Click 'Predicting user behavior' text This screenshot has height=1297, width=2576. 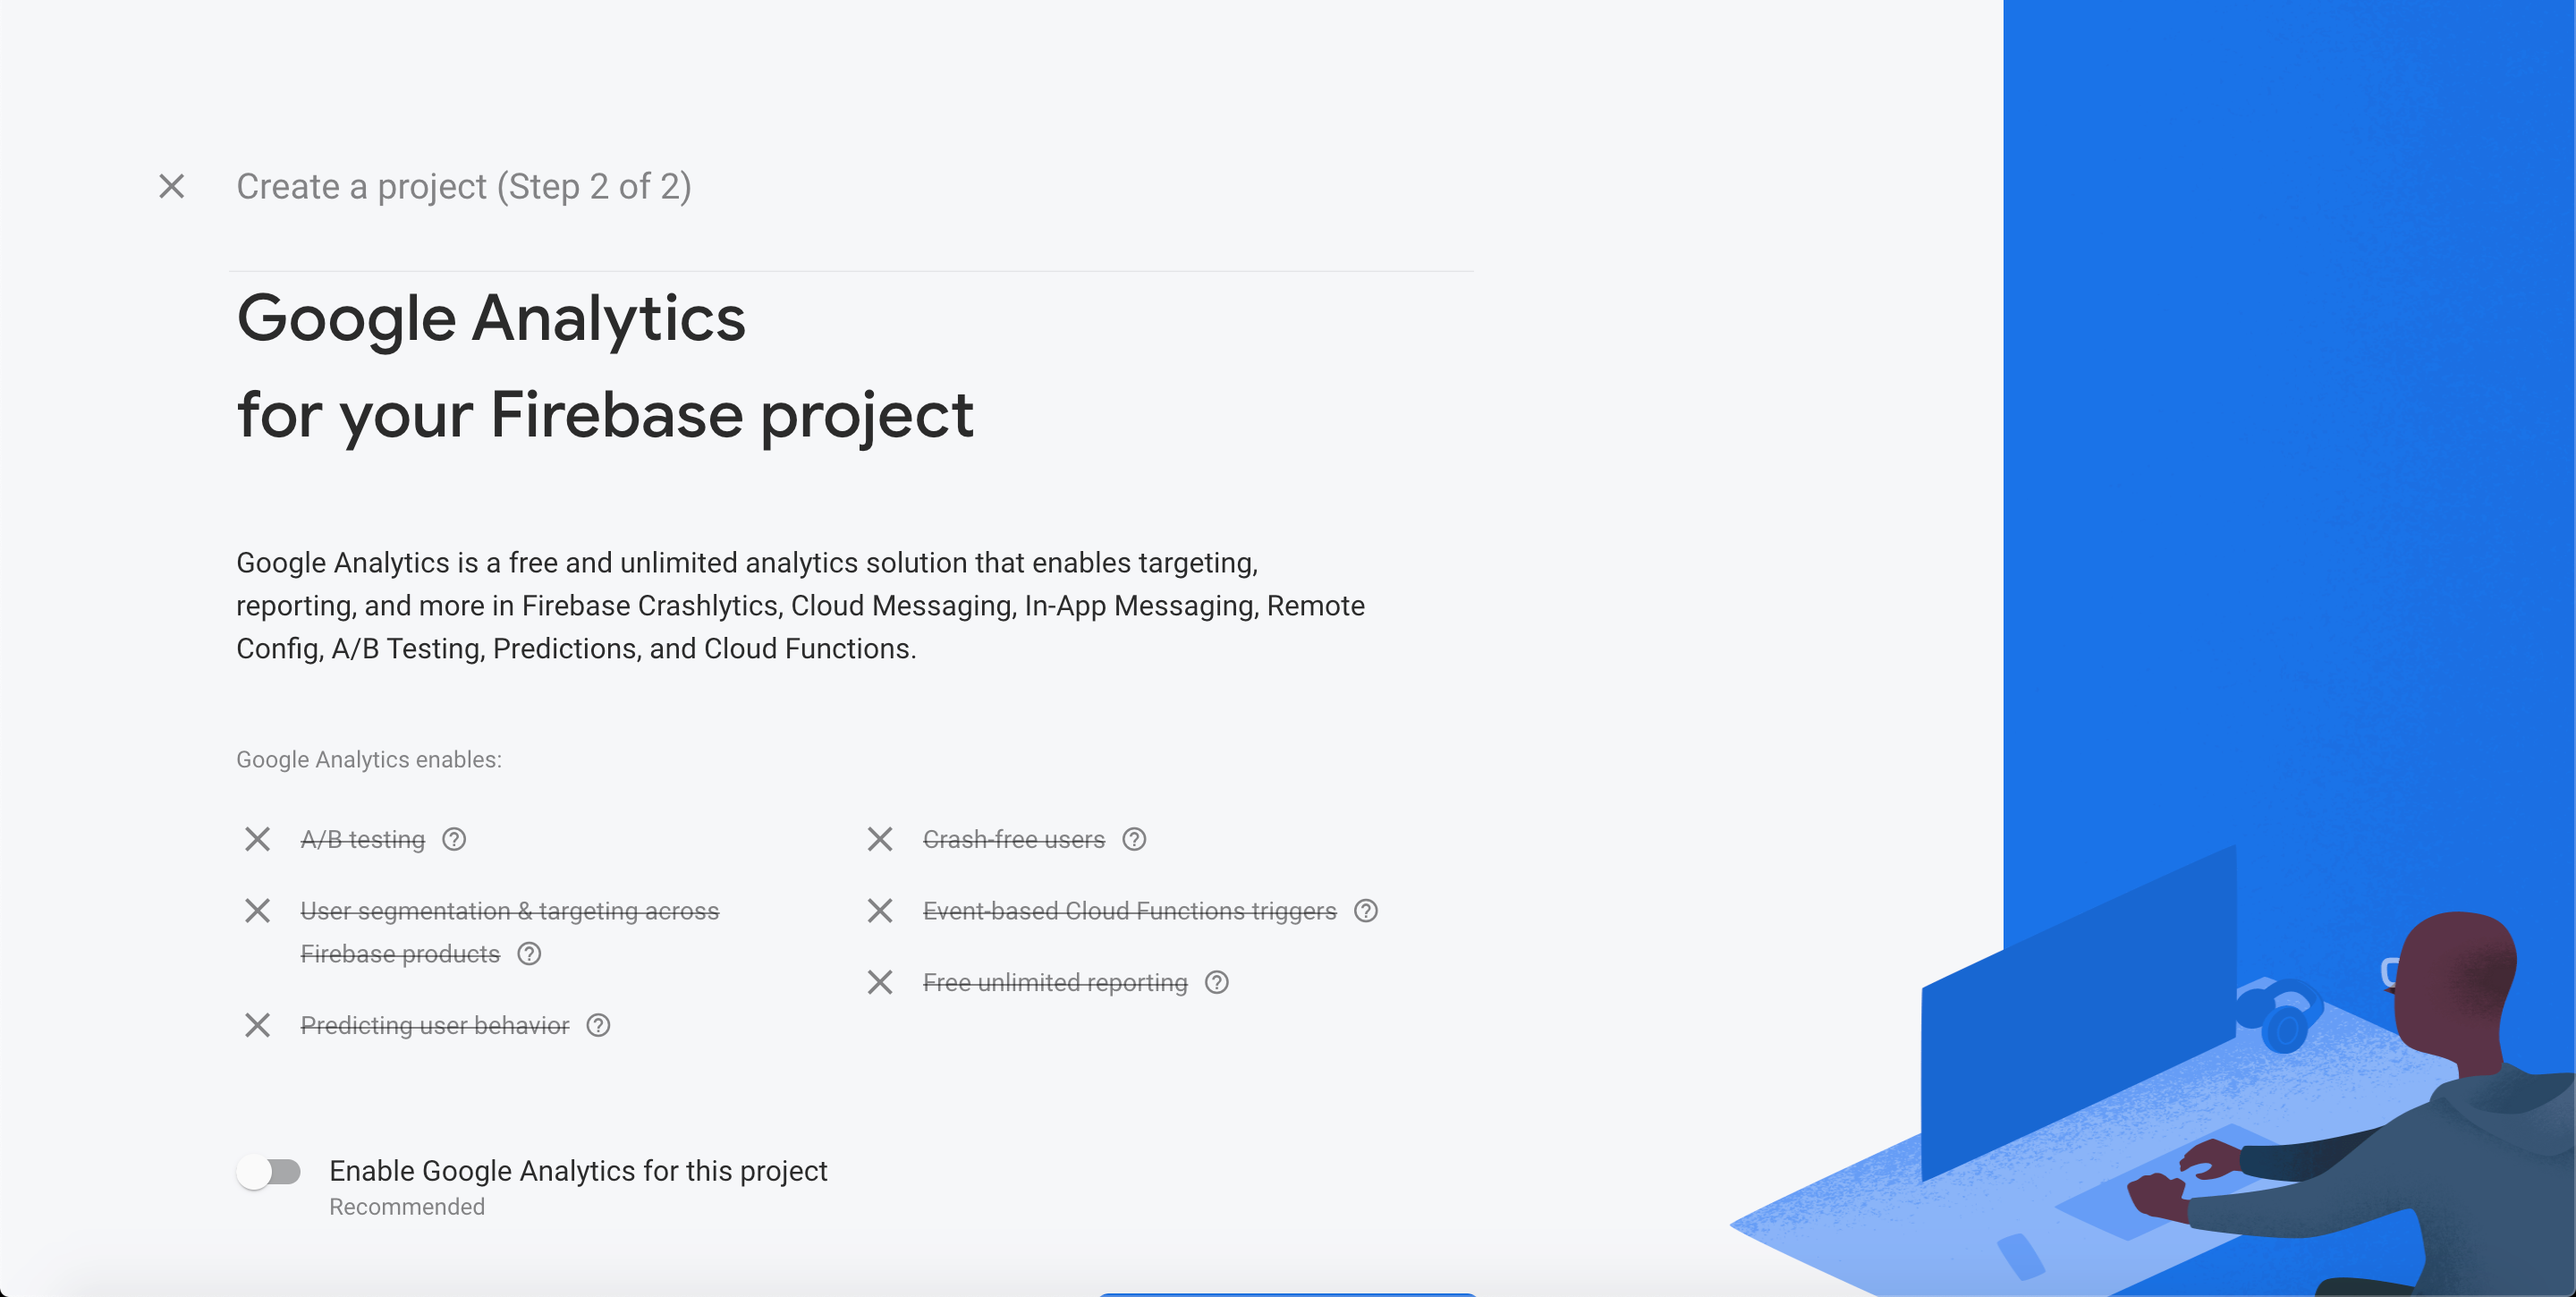pyautogui.click(x=435, y=1025)
